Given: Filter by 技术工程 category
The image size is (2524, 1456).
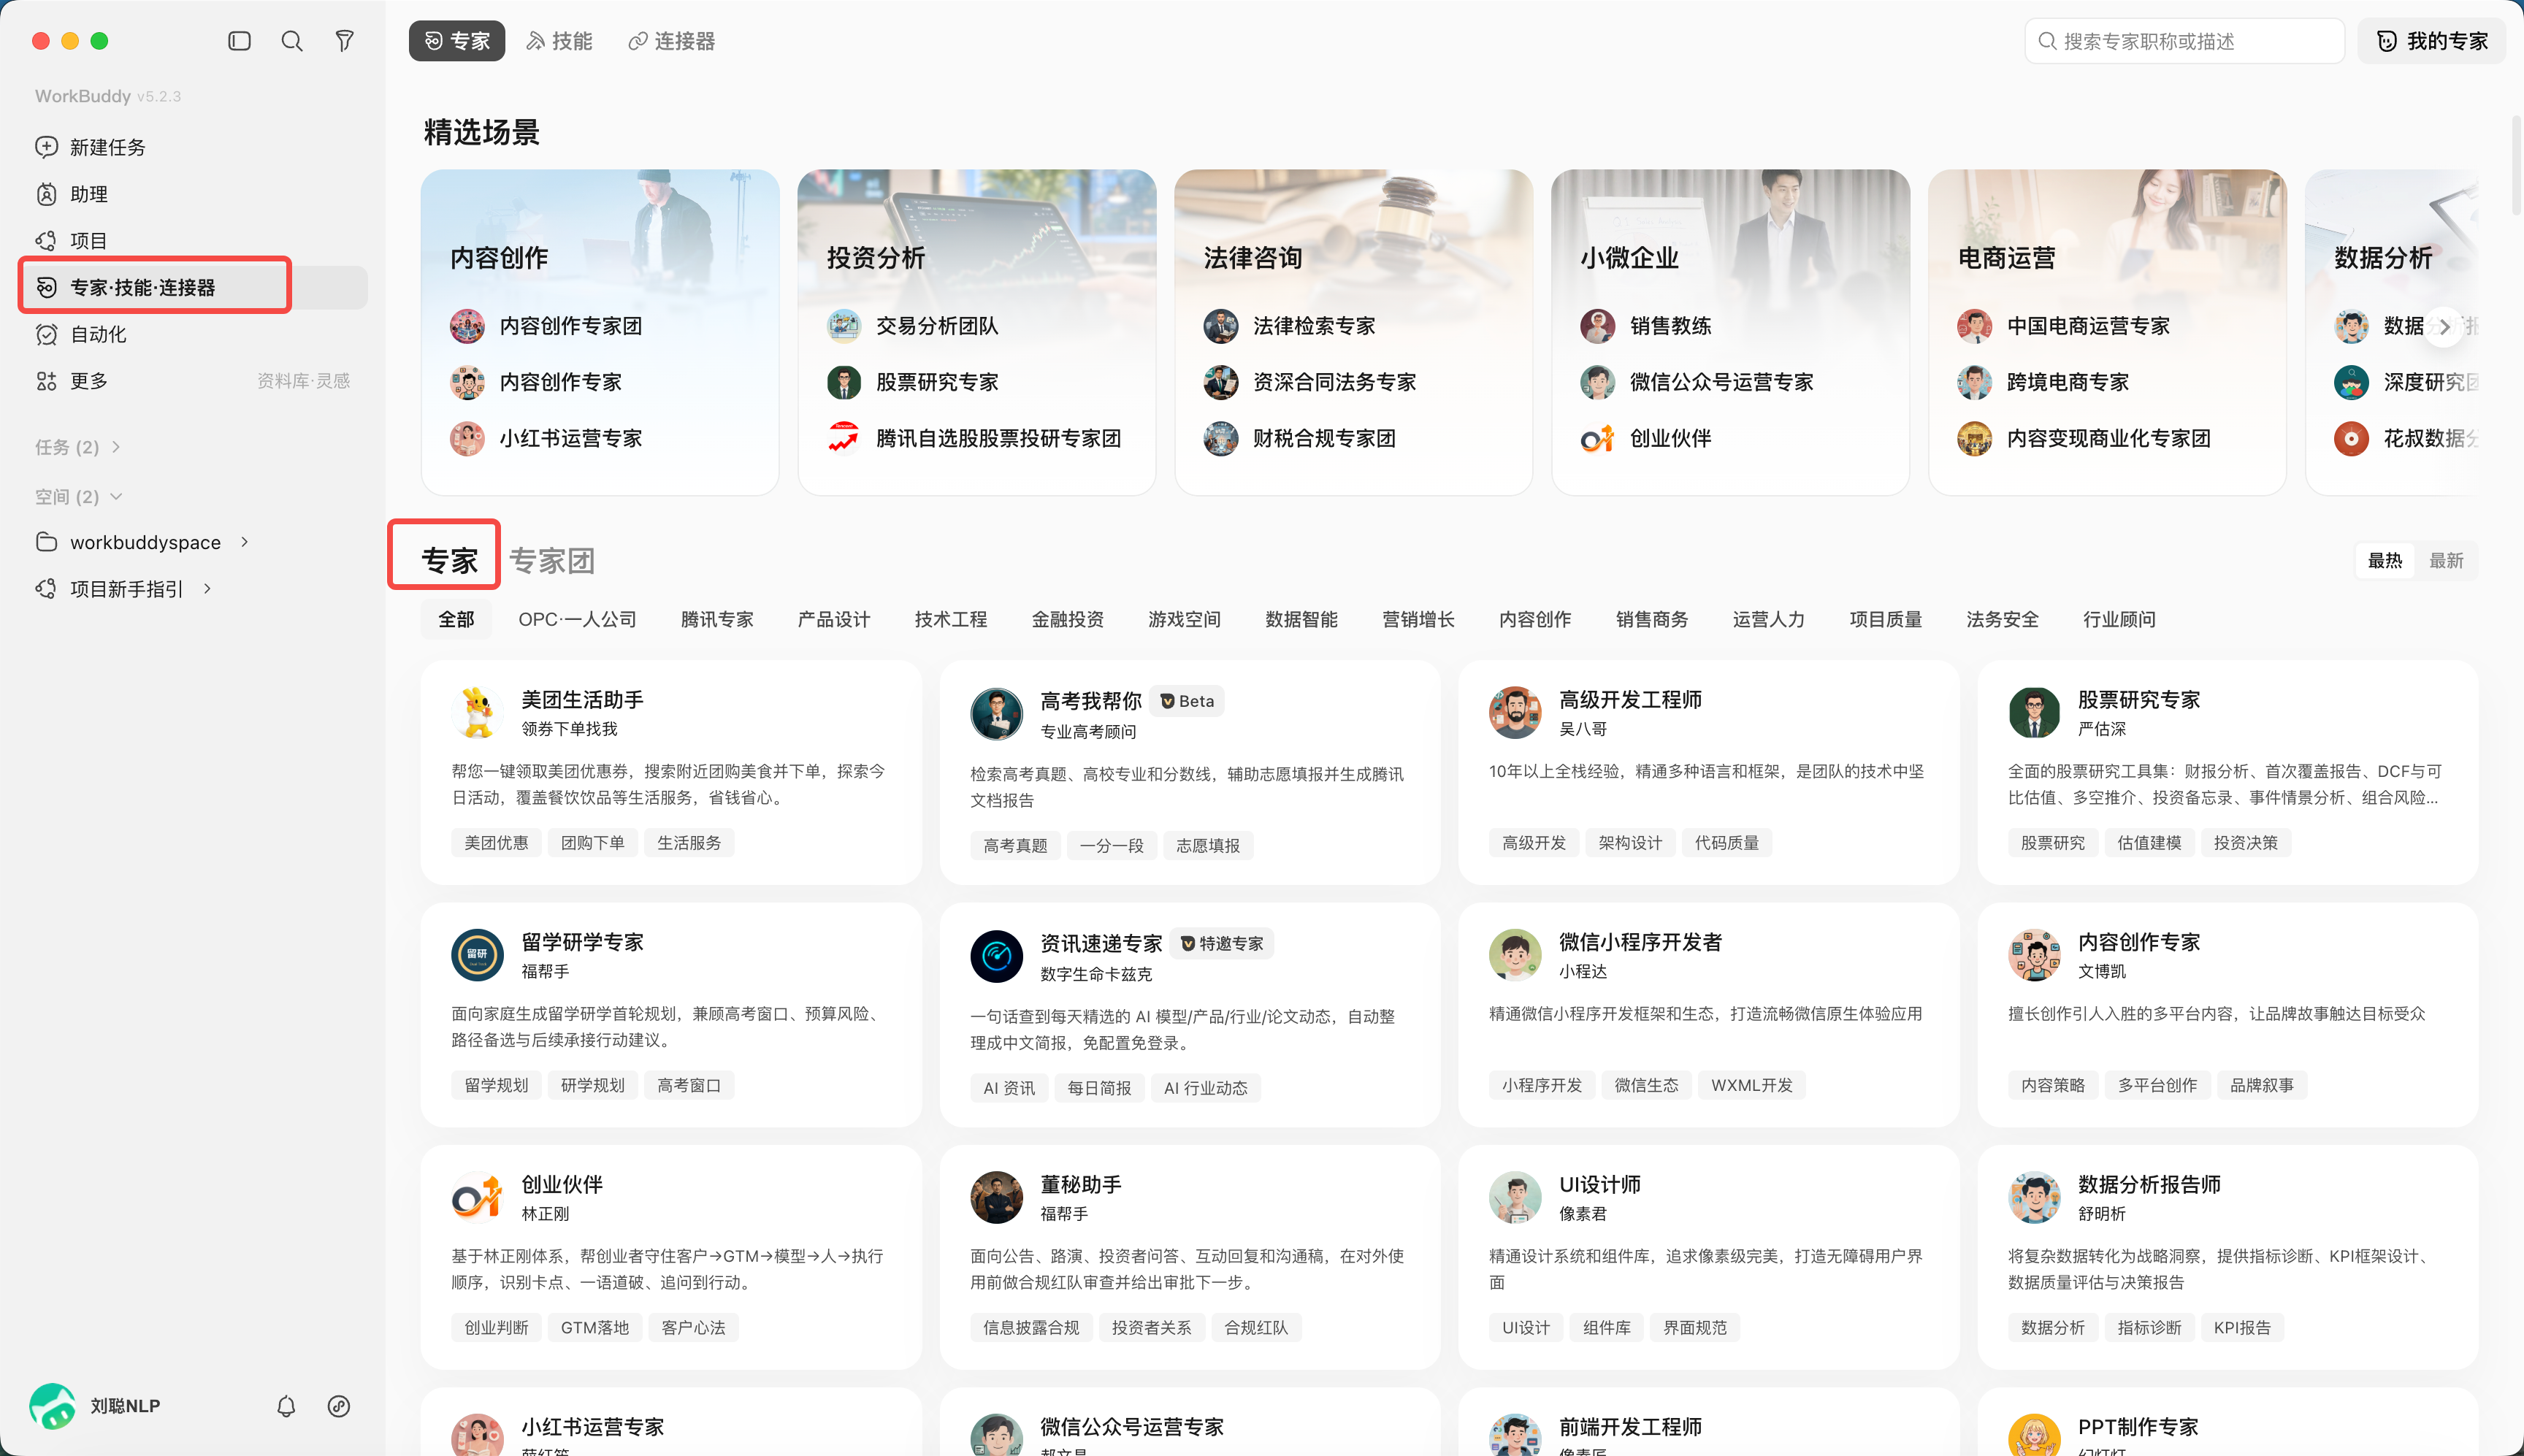Looking at the screenshot, I should 950,620.
